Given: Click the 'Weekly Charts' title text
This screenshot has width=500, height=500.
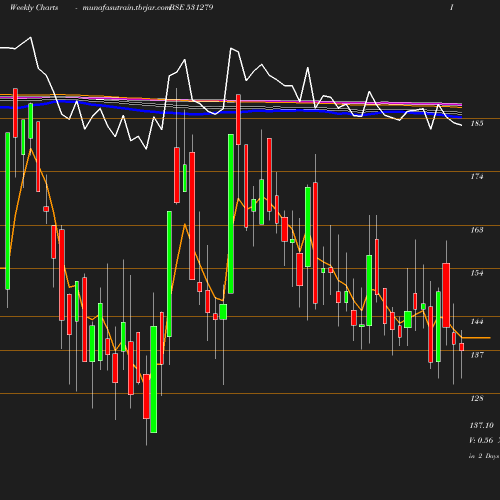Looking at the screenshot, I should (34, 8).
